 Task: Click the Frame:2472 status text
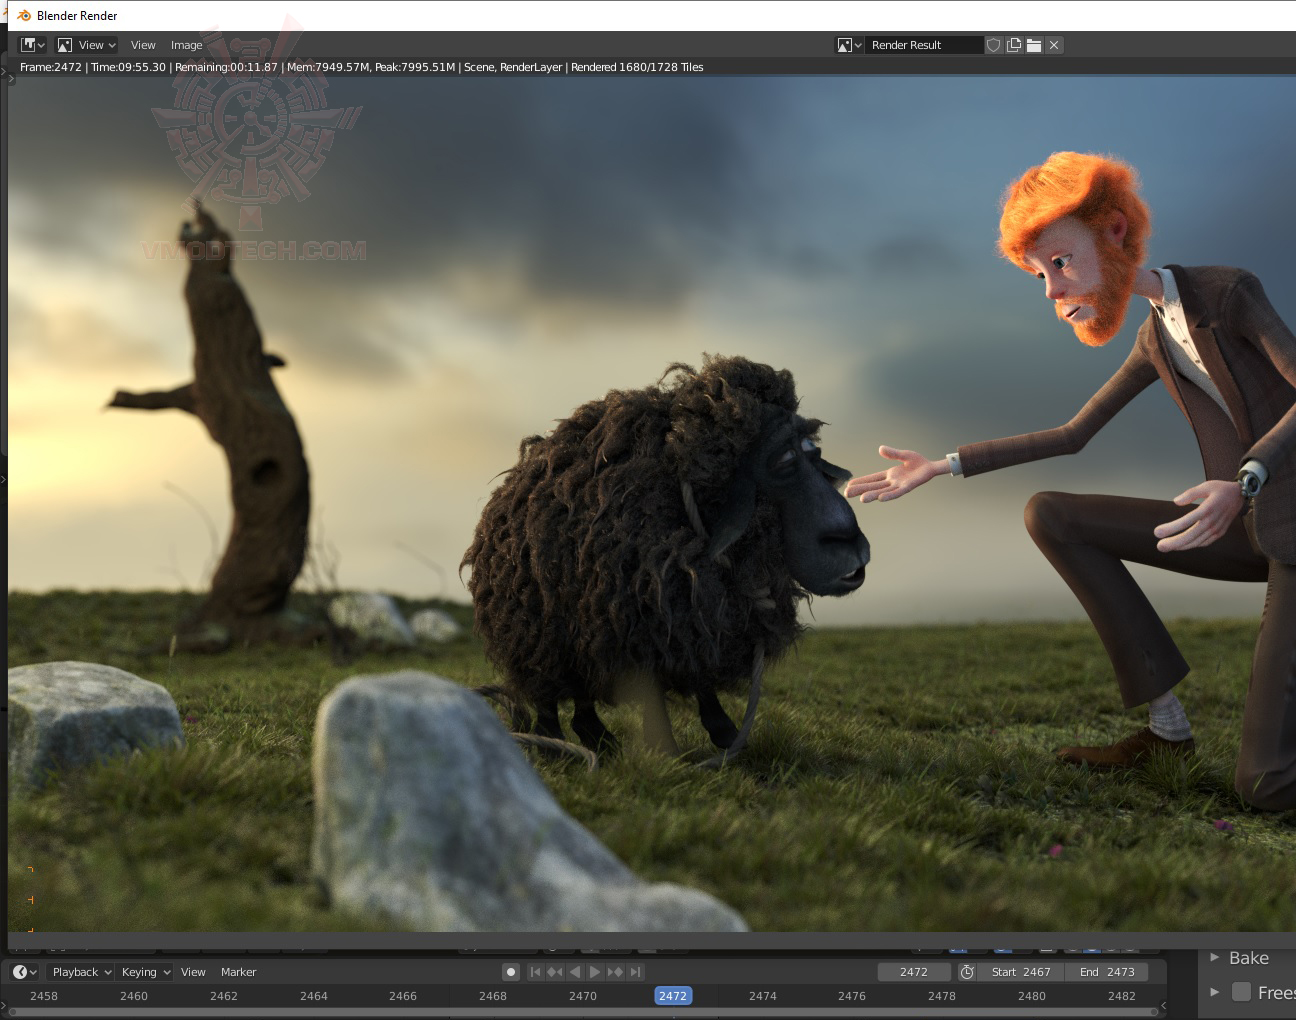coord(51,67)
